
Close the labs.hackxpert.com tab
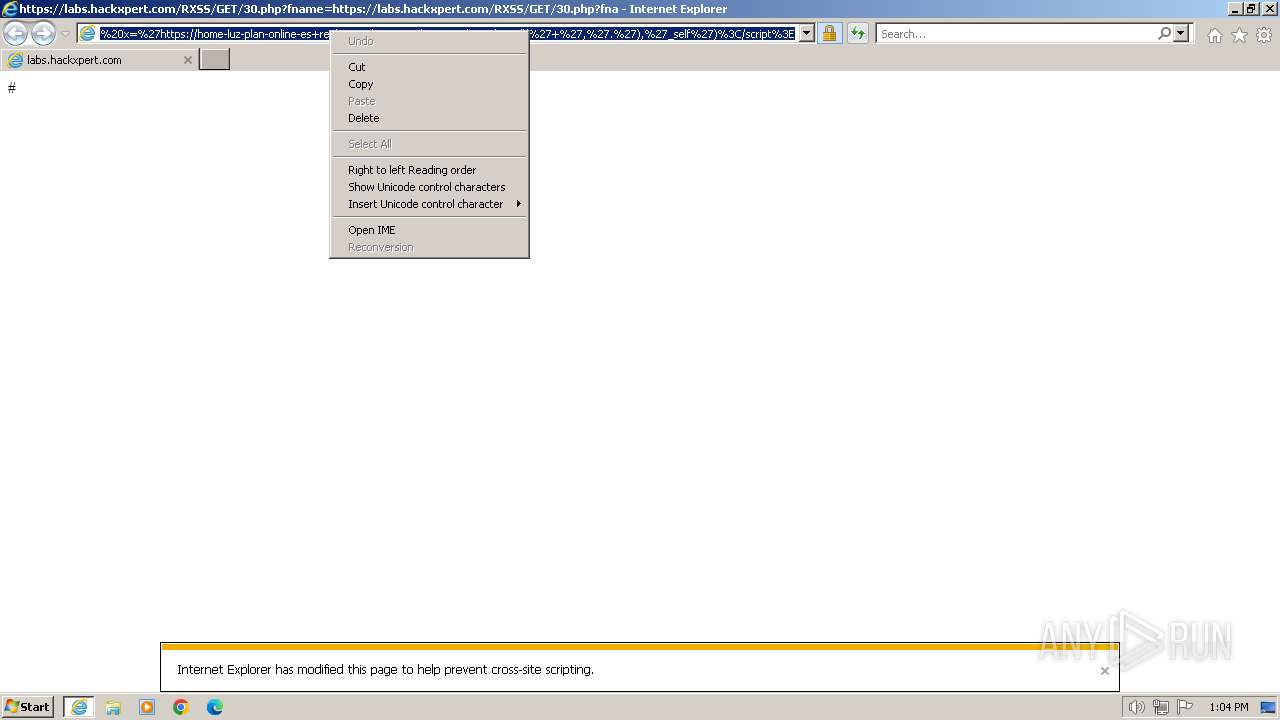coord(187,60)
